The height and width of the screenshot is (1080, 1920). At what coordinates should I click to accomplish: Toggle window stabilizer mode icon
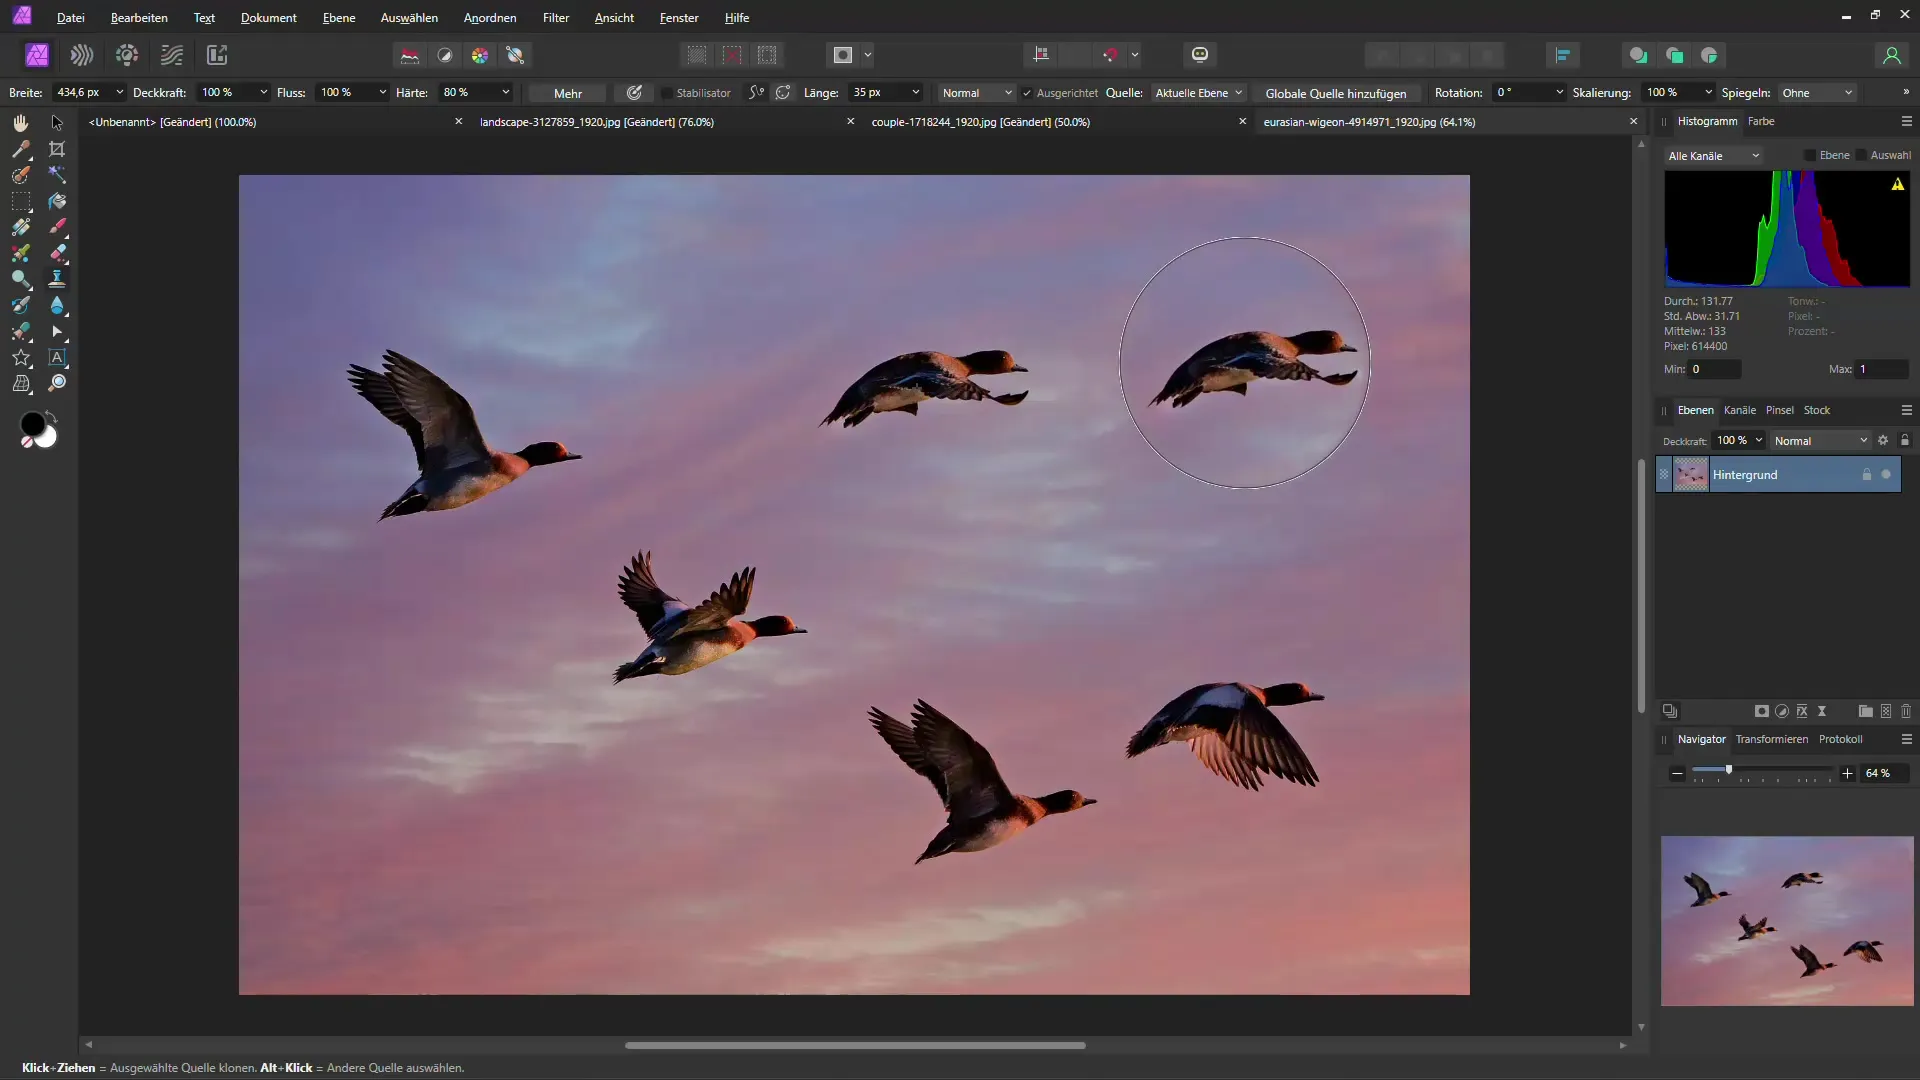tap(783, 92)
